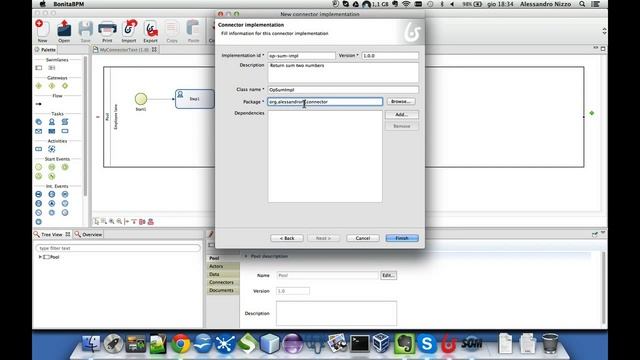The width and height of the screenshot is (640, 360).
Task: Select the Lane icon under Swimlanes
Action: (x=52, y=68)
